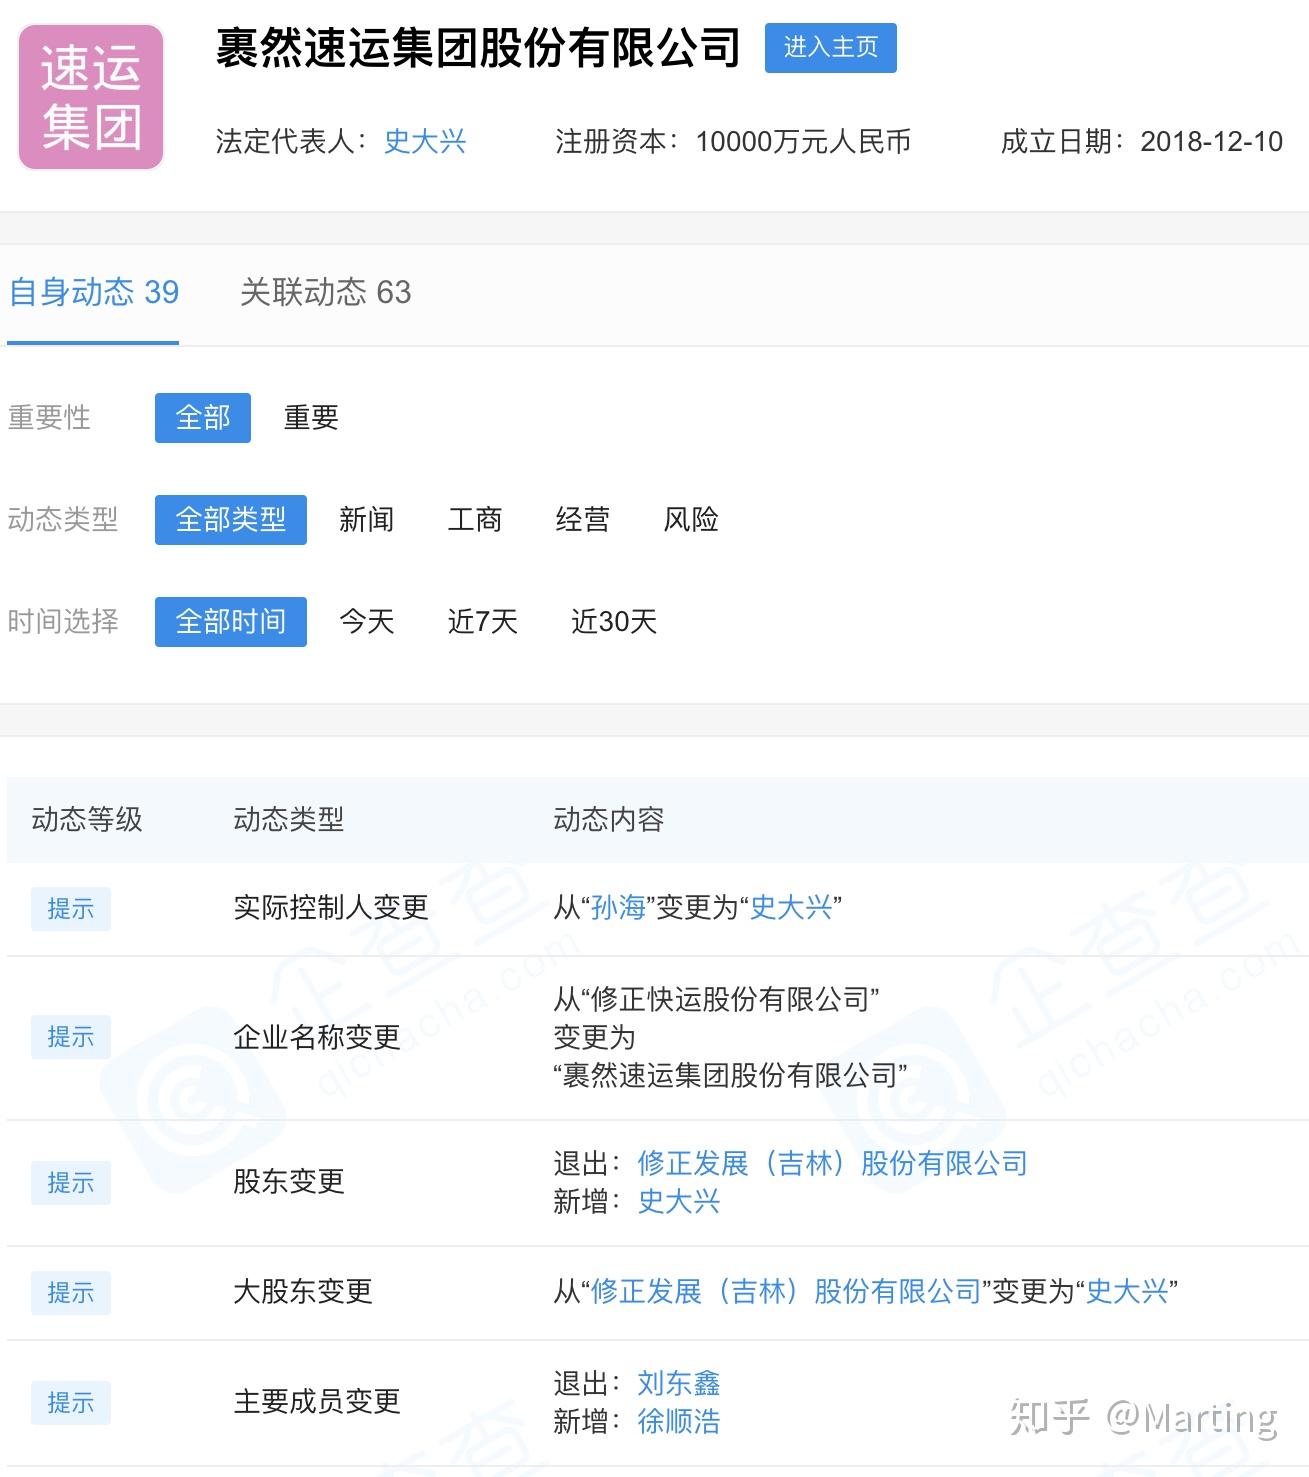Viewport: 1309px width, 1477px height.
Task: Open 孙海 link in controller change row
Action: click(619, 908)
